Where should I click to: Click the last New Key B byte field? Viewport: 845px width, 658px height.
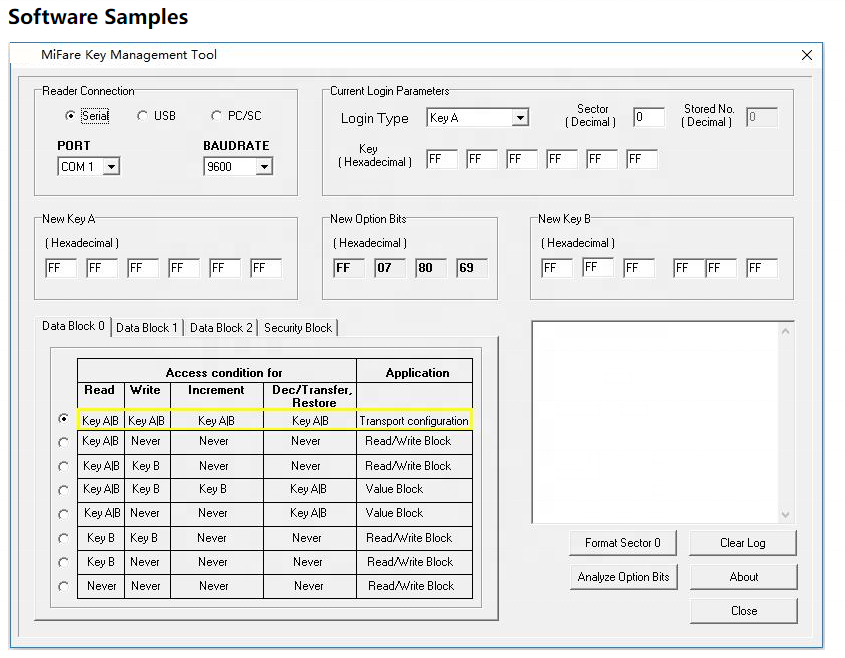pyautogui.click(x=762, y=268)
